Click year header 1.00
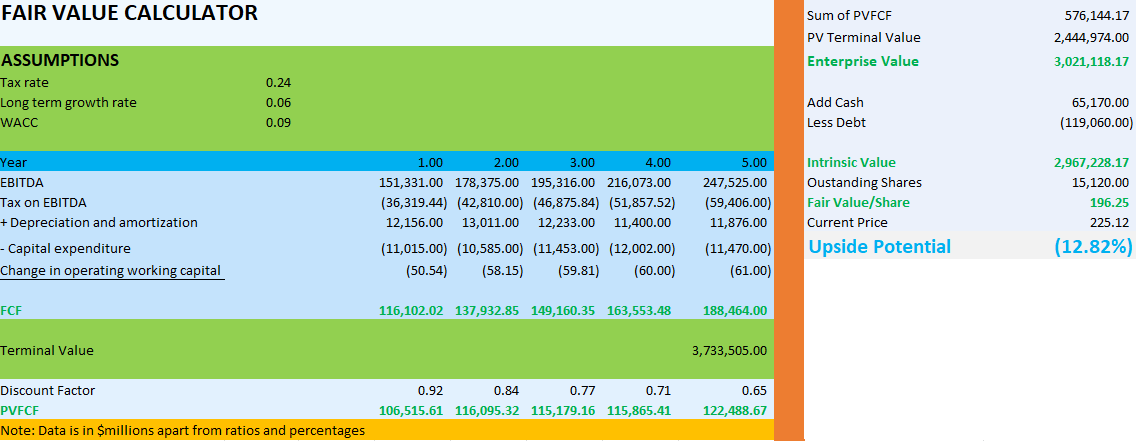 click(x=430, y=162)
